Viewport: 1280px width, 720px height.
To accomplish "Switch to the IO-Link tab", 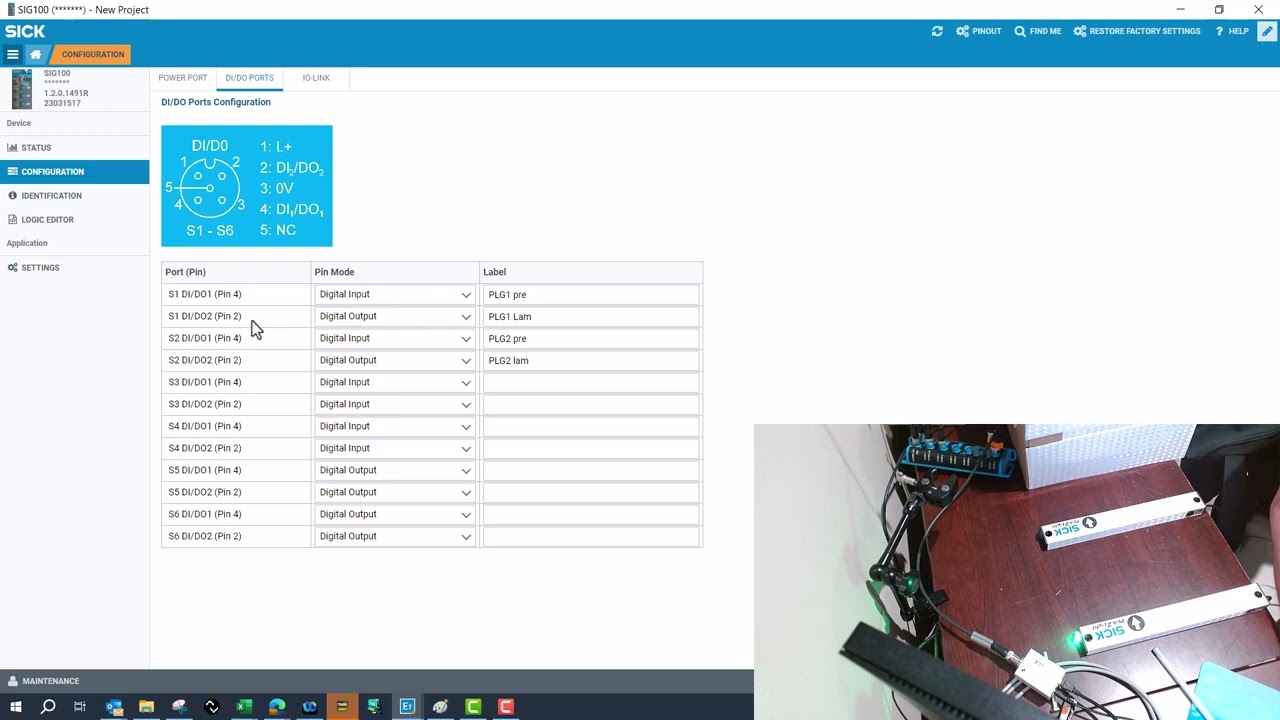I will [316, 78].
